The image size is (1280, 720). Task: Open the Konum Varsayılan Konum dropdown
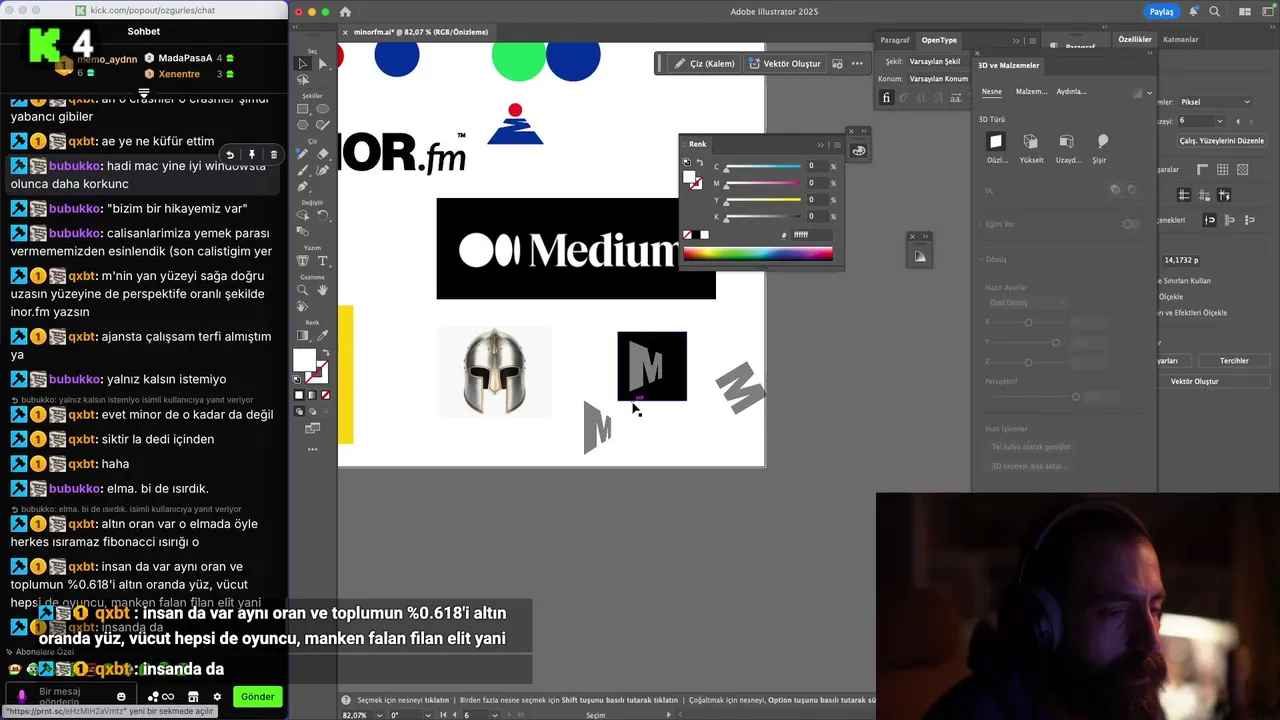point(938,79)
